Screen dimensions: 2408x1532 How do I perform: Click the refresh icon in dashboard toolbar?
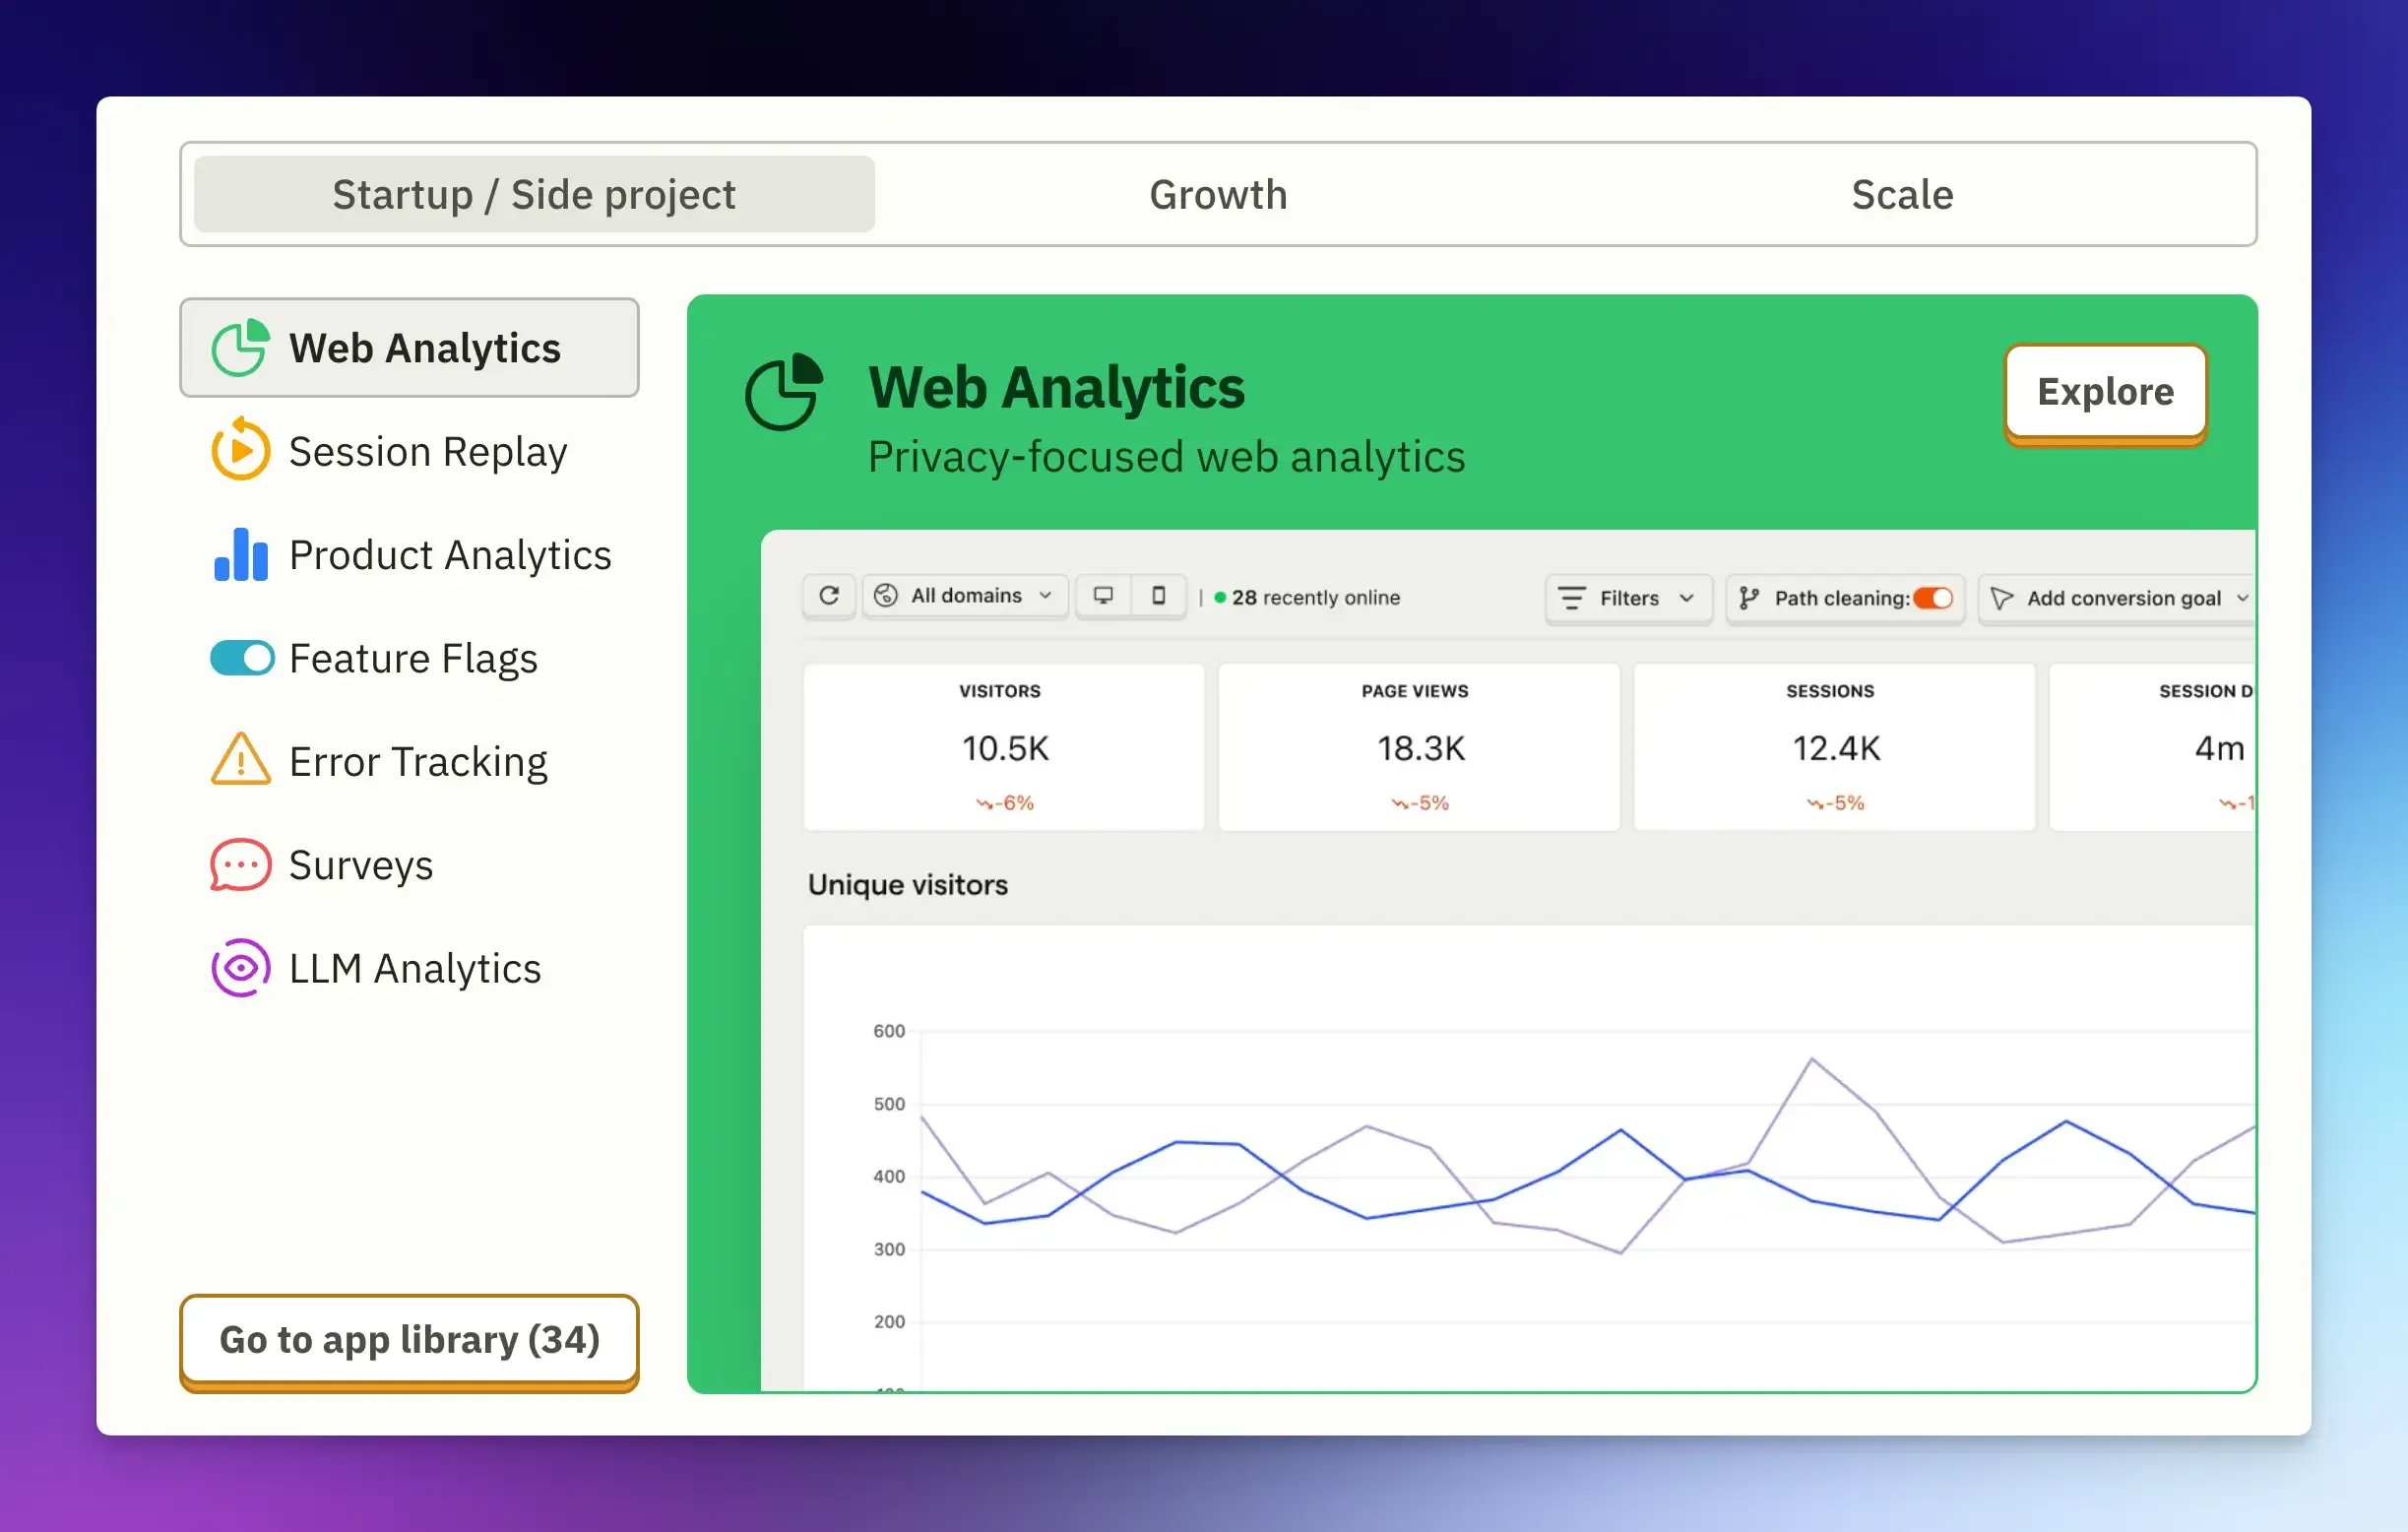[x=828, y=596]
